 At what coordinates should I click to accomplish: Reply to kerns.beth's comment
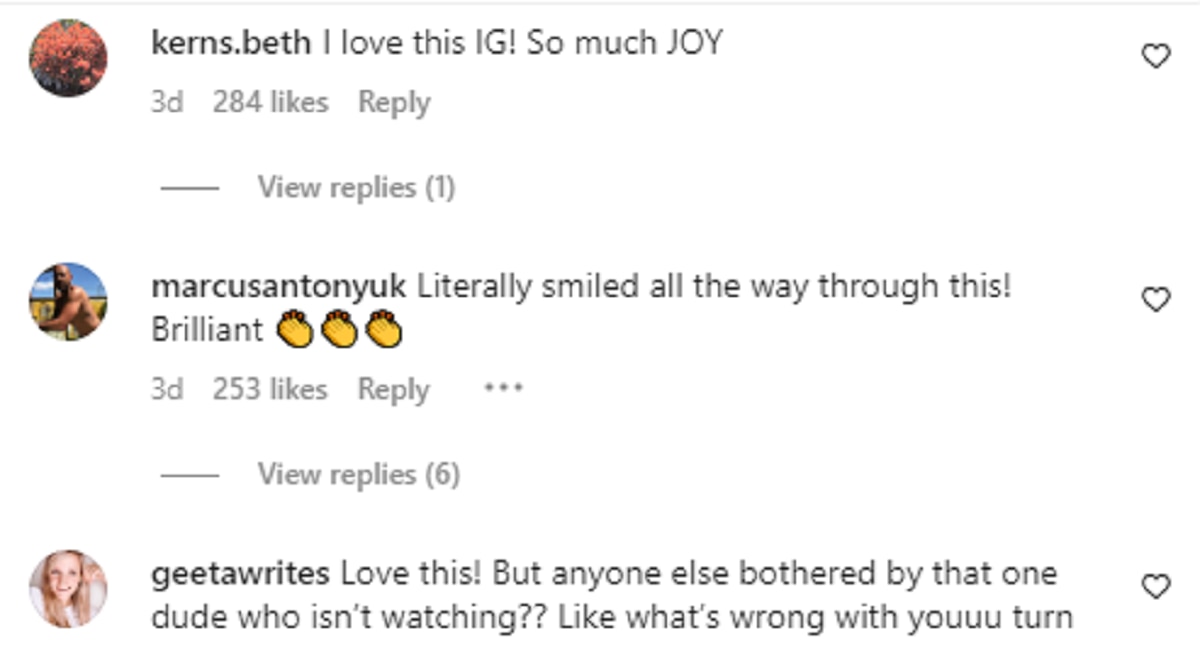coord(394,102)
